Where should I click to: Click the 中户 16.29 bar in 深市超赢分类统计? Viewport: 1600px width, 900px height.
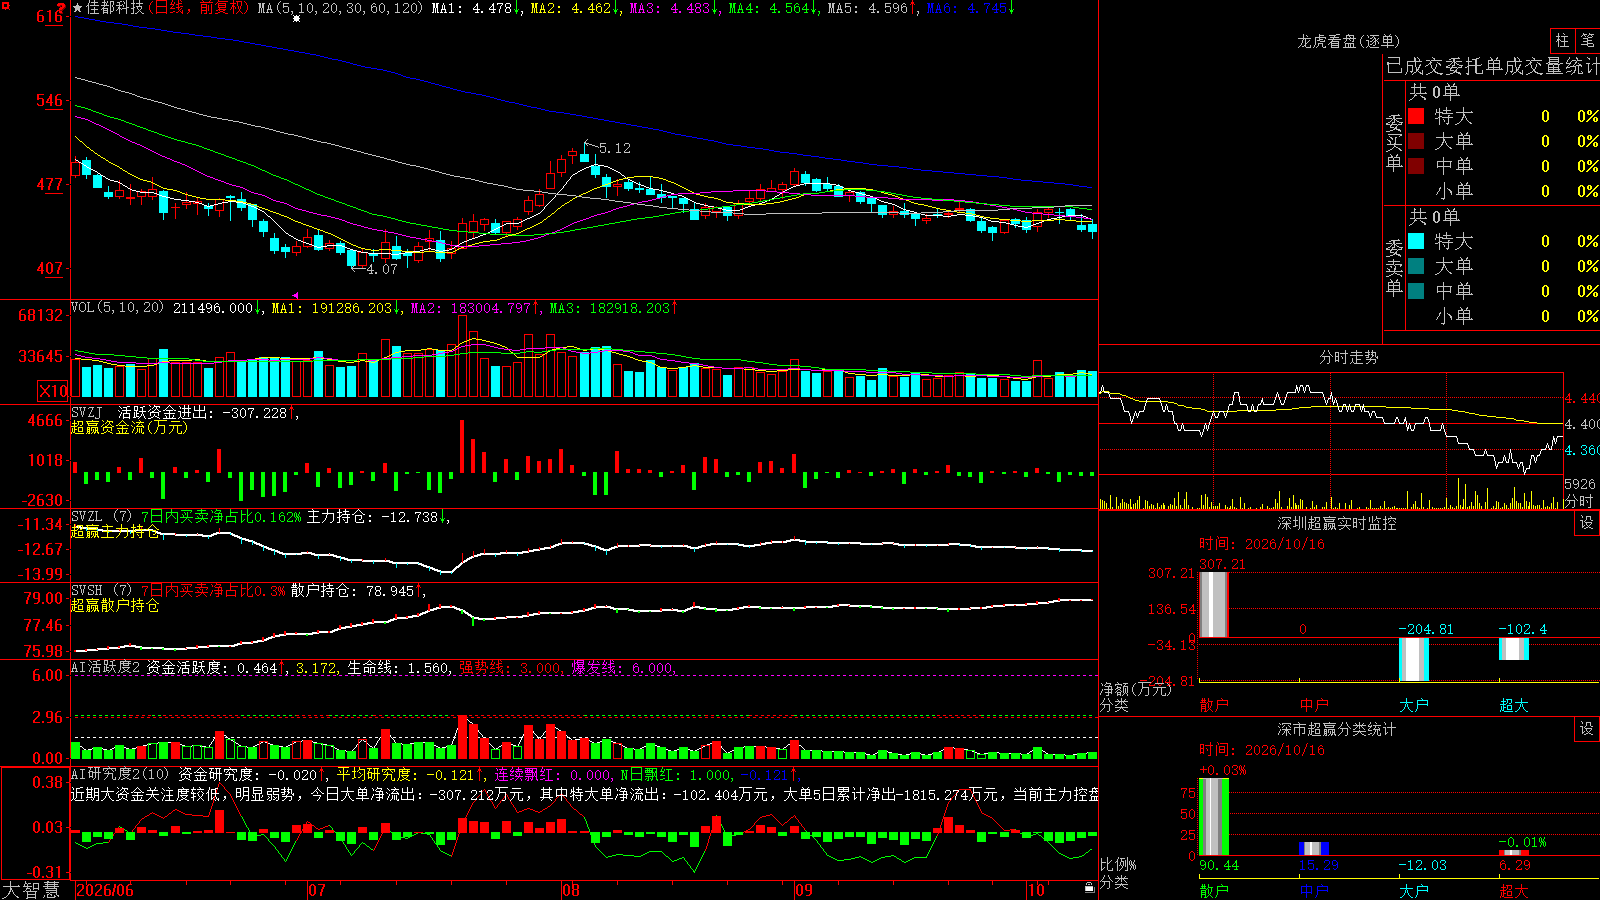[1314, 849]
